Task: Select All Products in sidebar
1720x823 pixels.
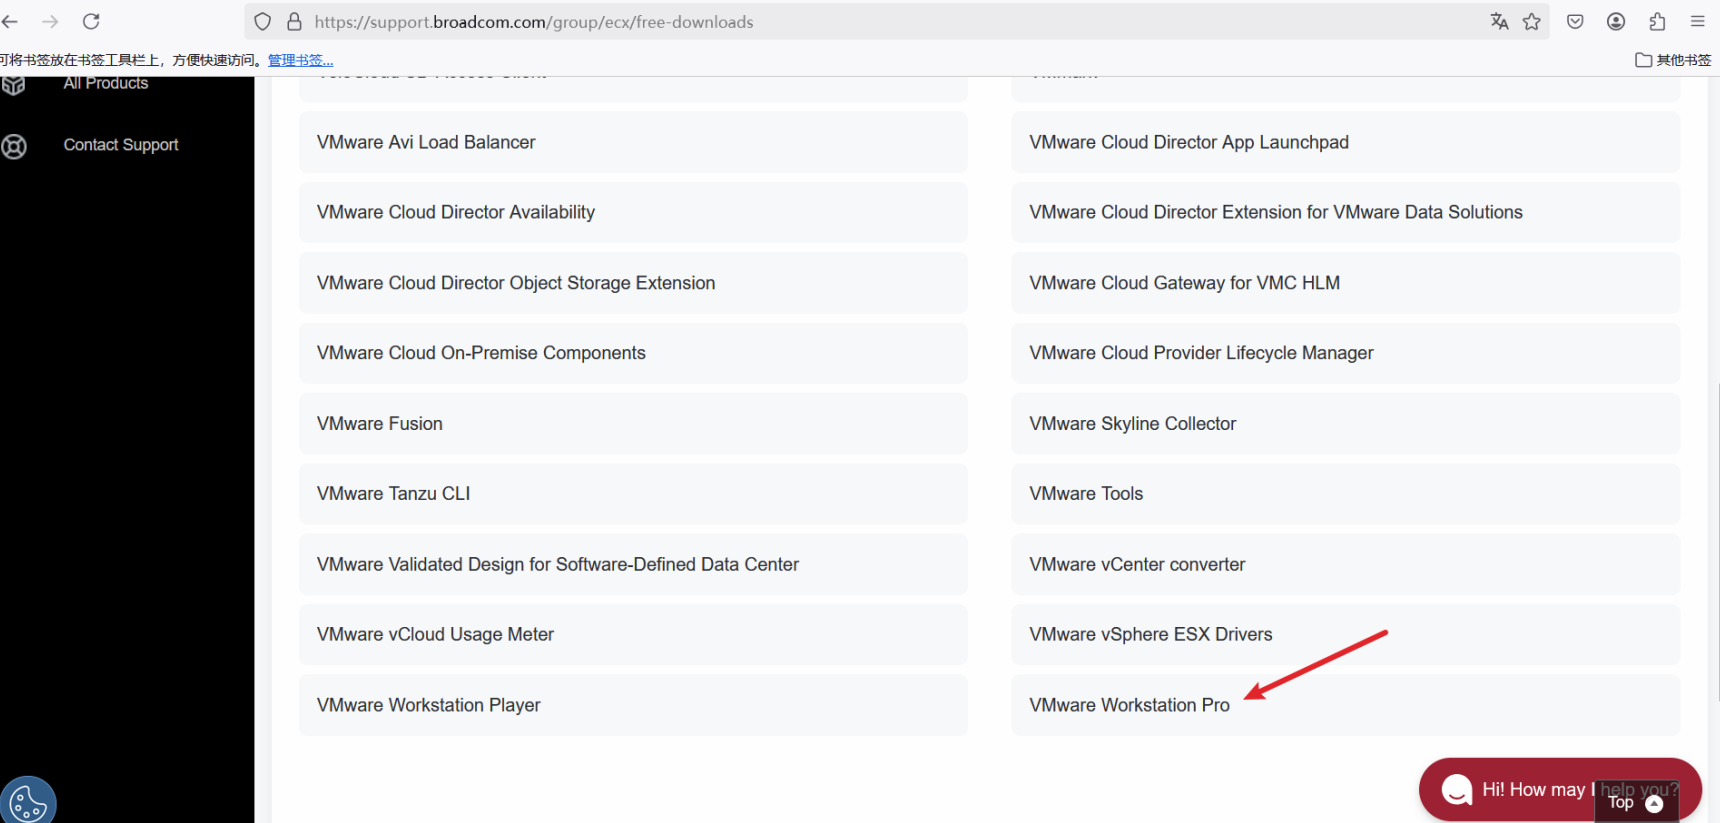Action: point(106,83)
